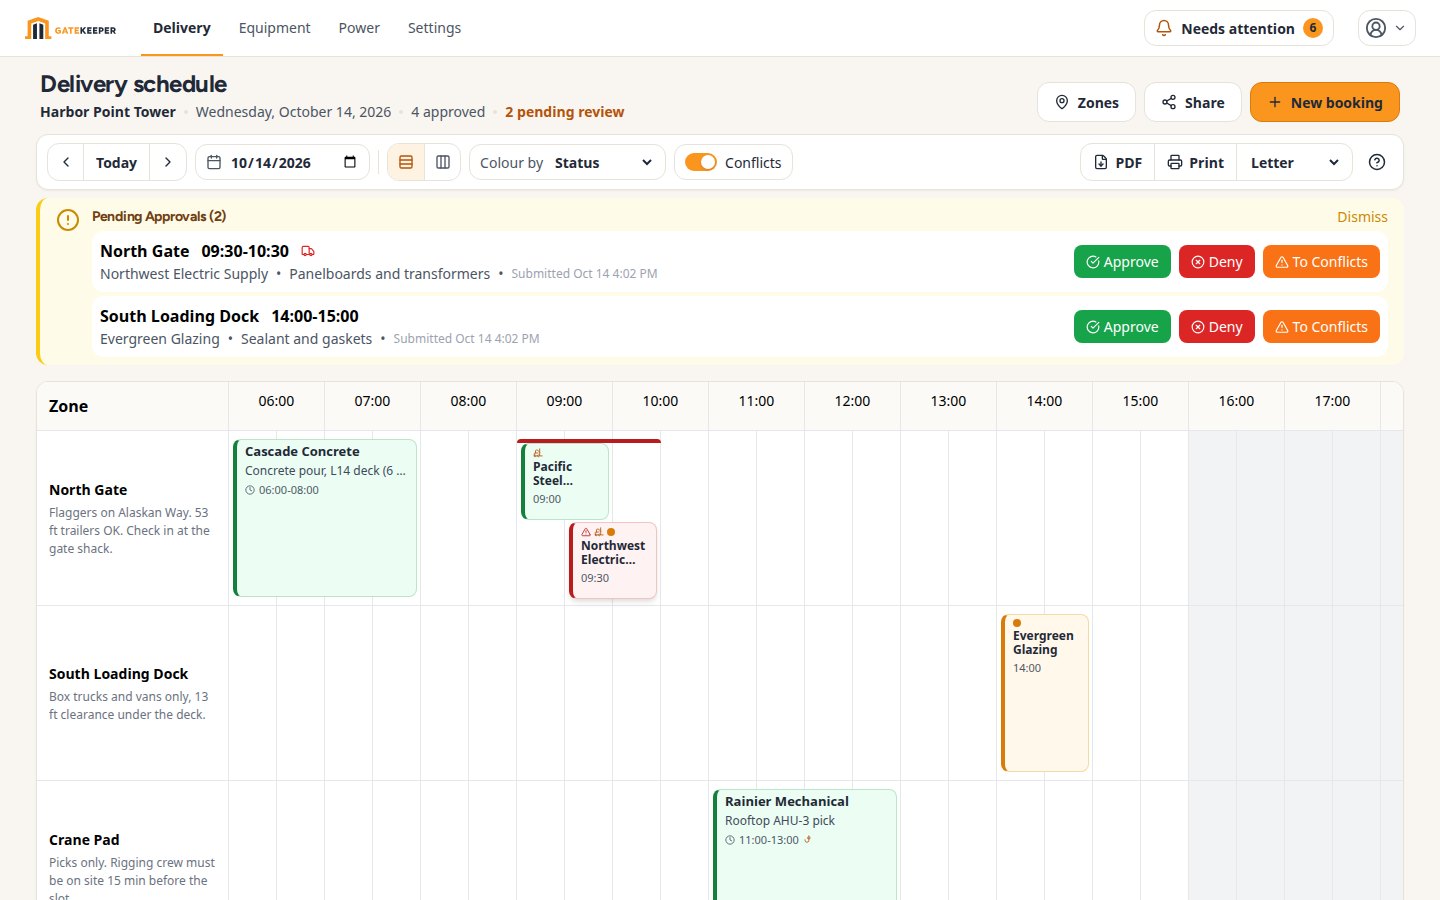
Task: Click the bell icon in Needs attention
Action: 1164,28
